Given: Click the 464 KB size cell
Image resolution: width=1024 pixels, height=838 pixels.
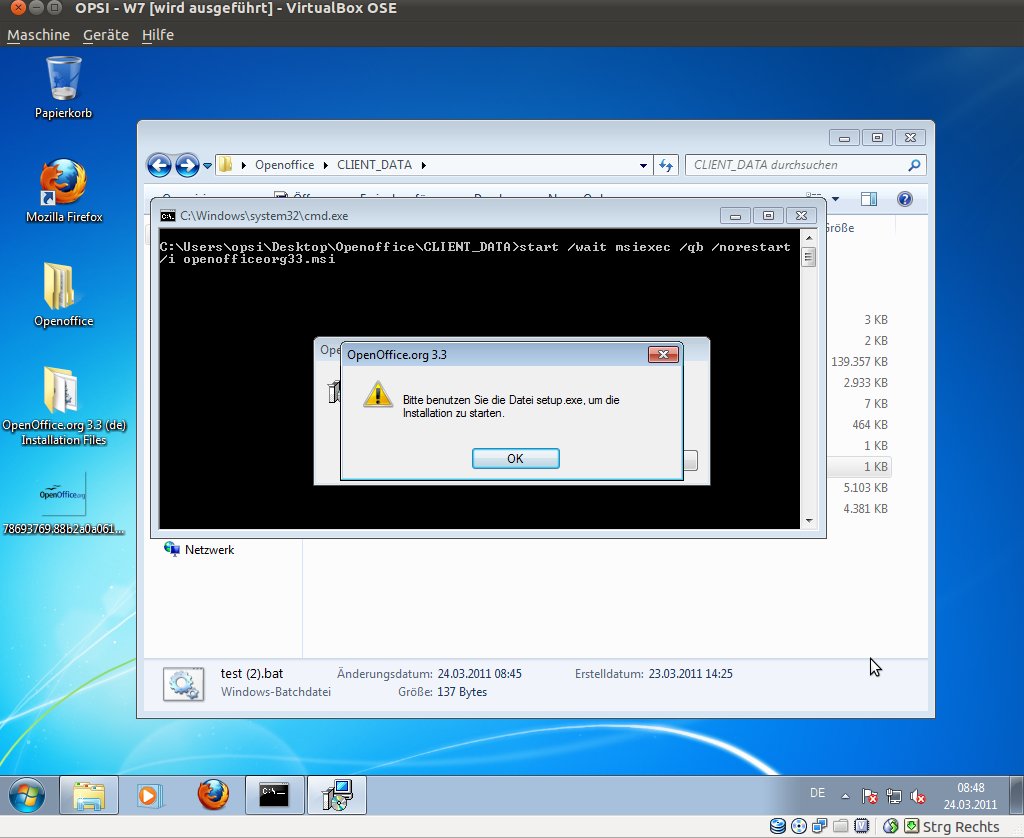Looking at the screenshot, I should pyautogui.click(x=869, y=425).
